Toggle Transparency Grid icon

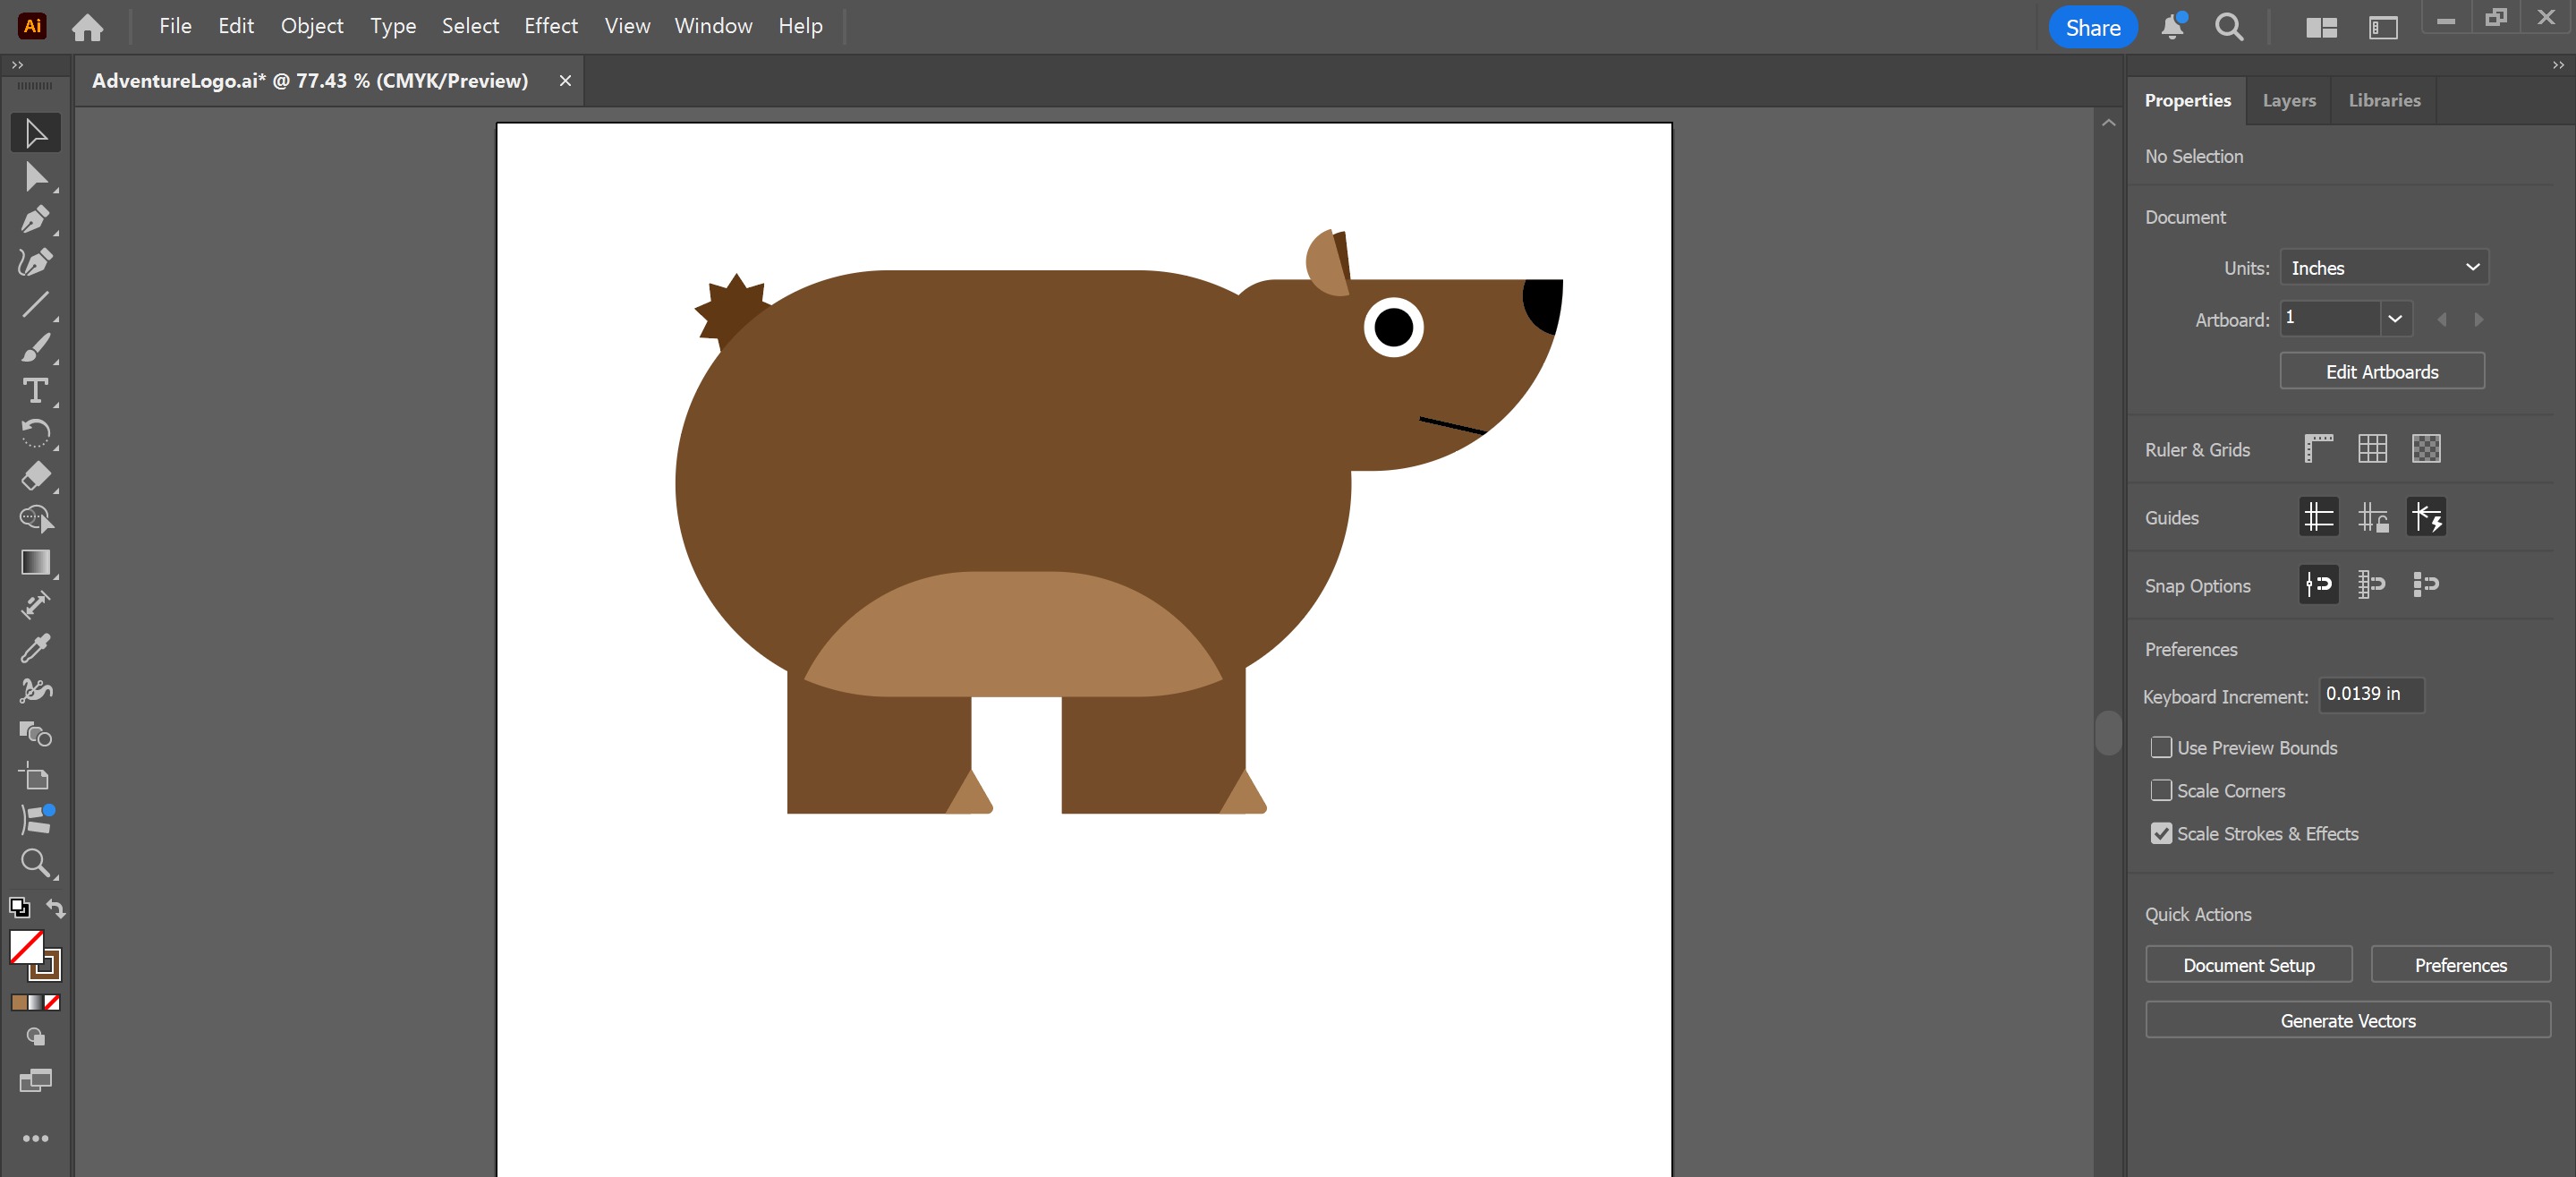click(2425, 449)
